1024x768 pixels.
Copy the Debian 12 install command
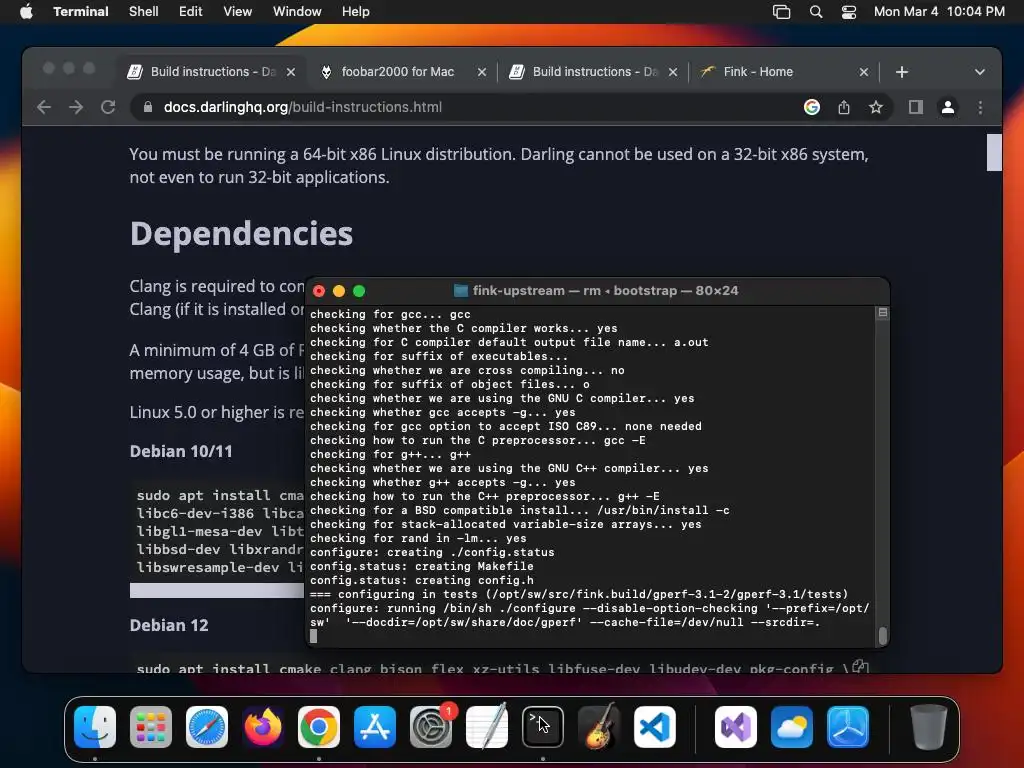pos(860,667)
